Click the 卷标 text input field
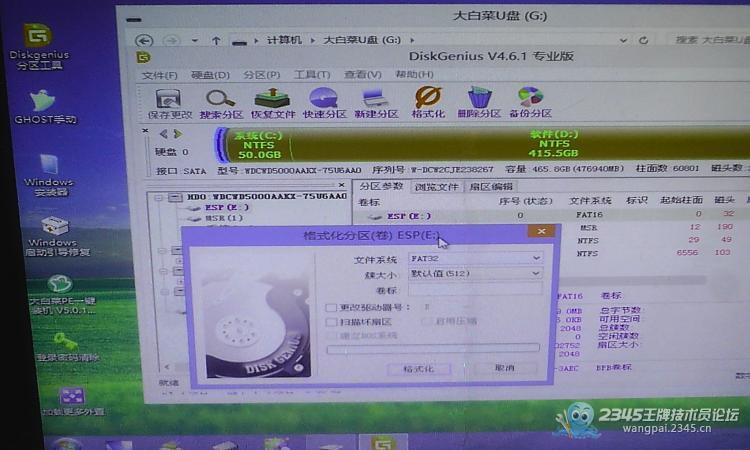 (x=475, y=289)
